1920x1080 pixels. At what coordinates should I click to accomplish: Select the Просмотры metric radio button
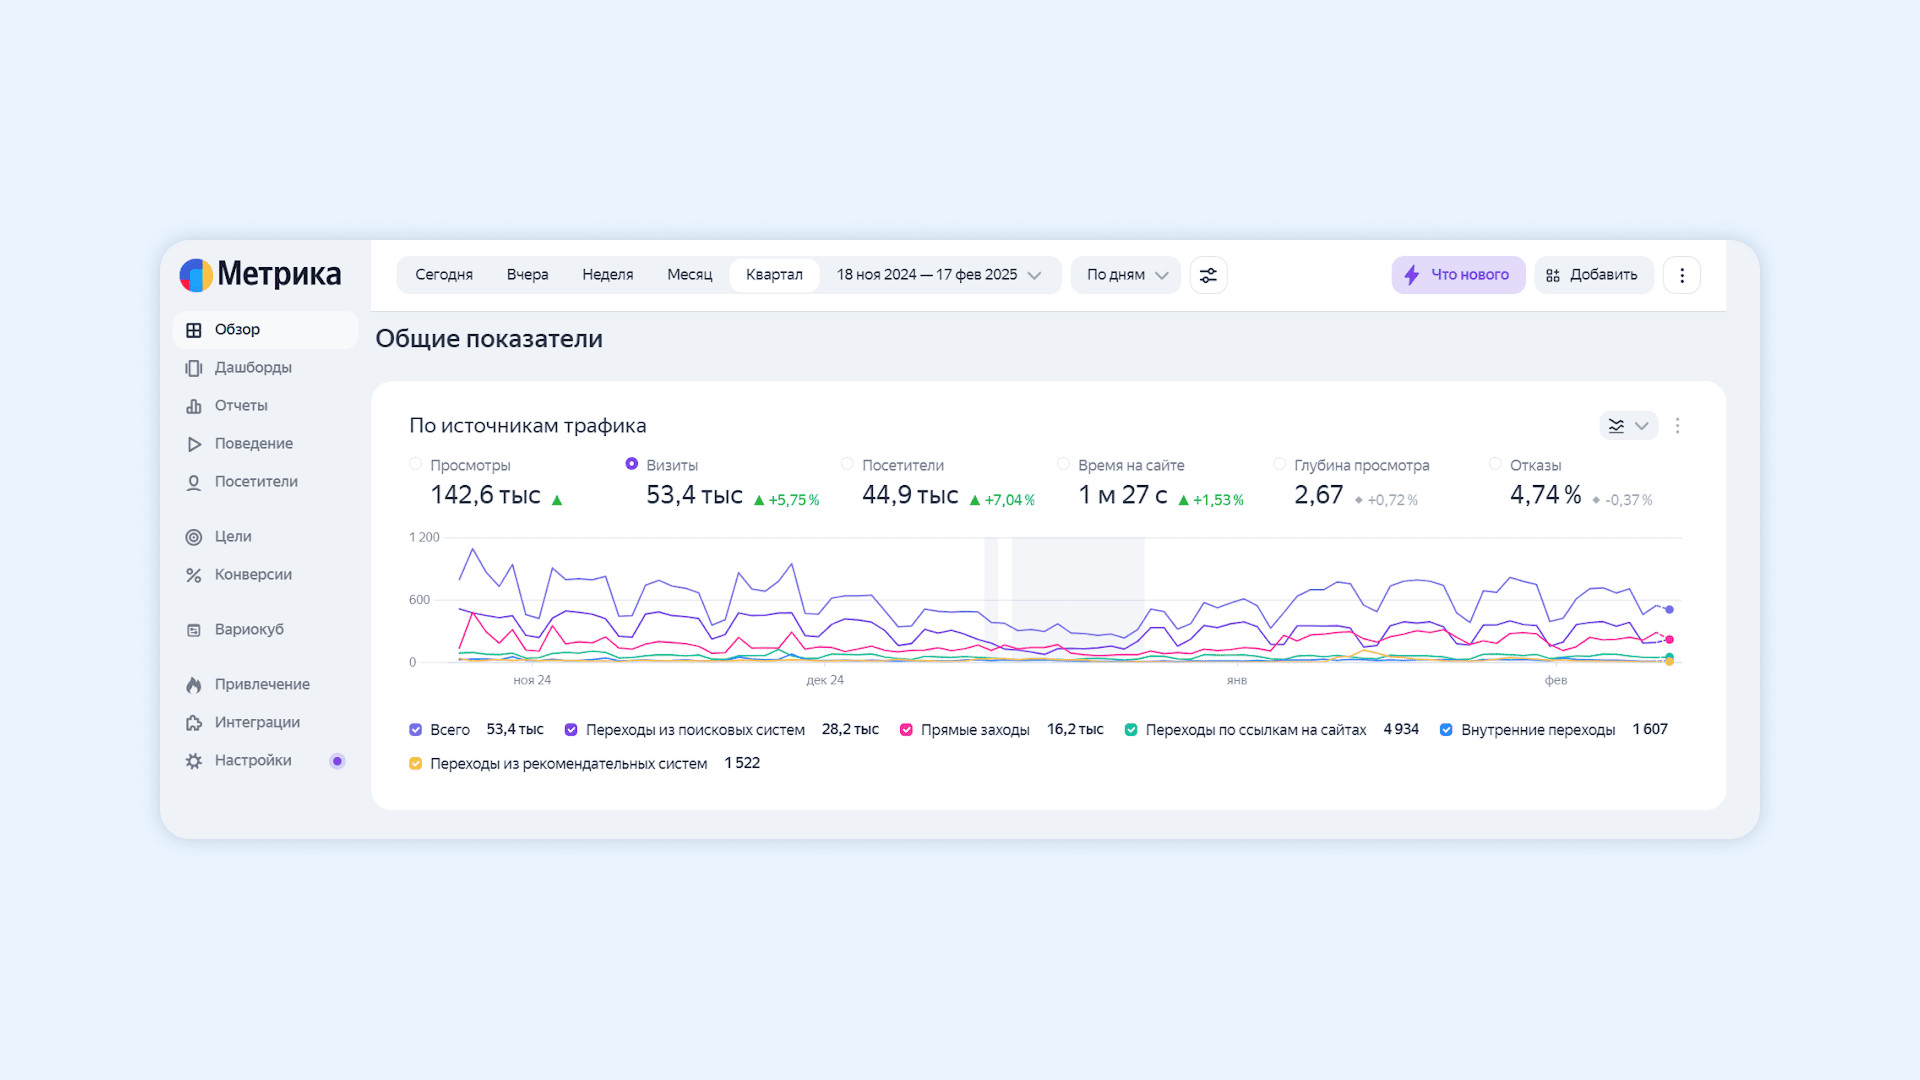click(416, 464)
